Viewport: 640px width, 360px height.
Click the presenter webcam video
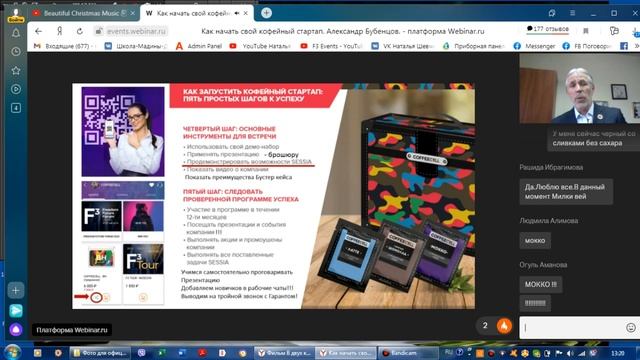[x=580, y=89]
